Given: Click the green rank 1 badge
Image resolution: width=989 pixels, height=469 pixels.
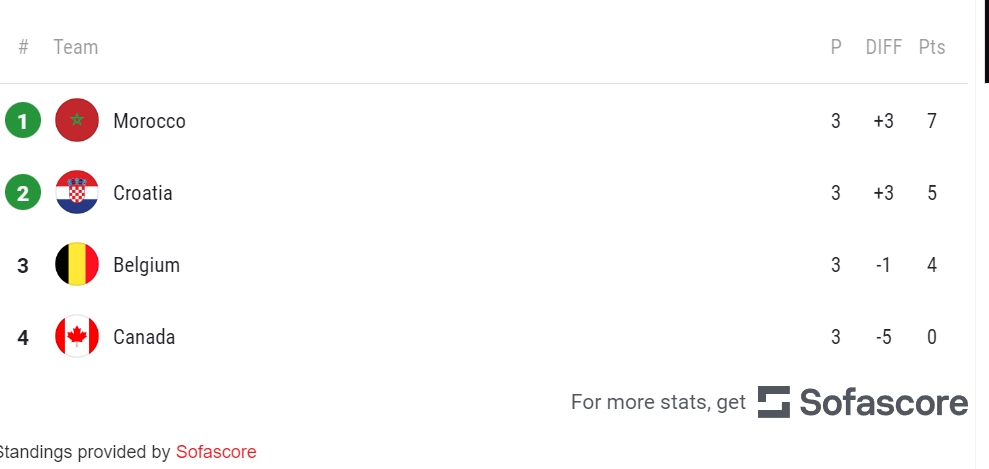Looking at the screenshot, I should coord(23,121).
